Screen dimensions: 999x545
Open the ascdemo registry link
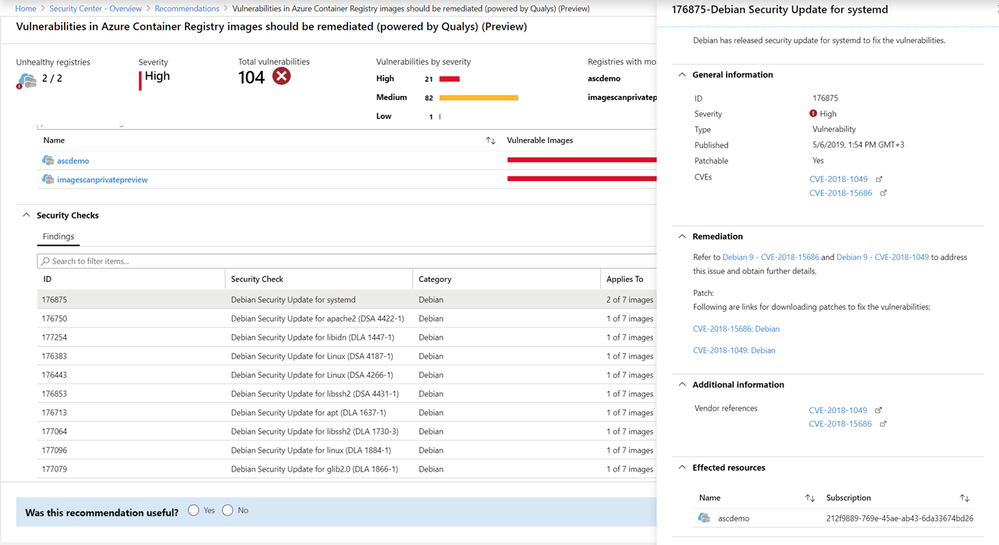(x=73, y=161)
